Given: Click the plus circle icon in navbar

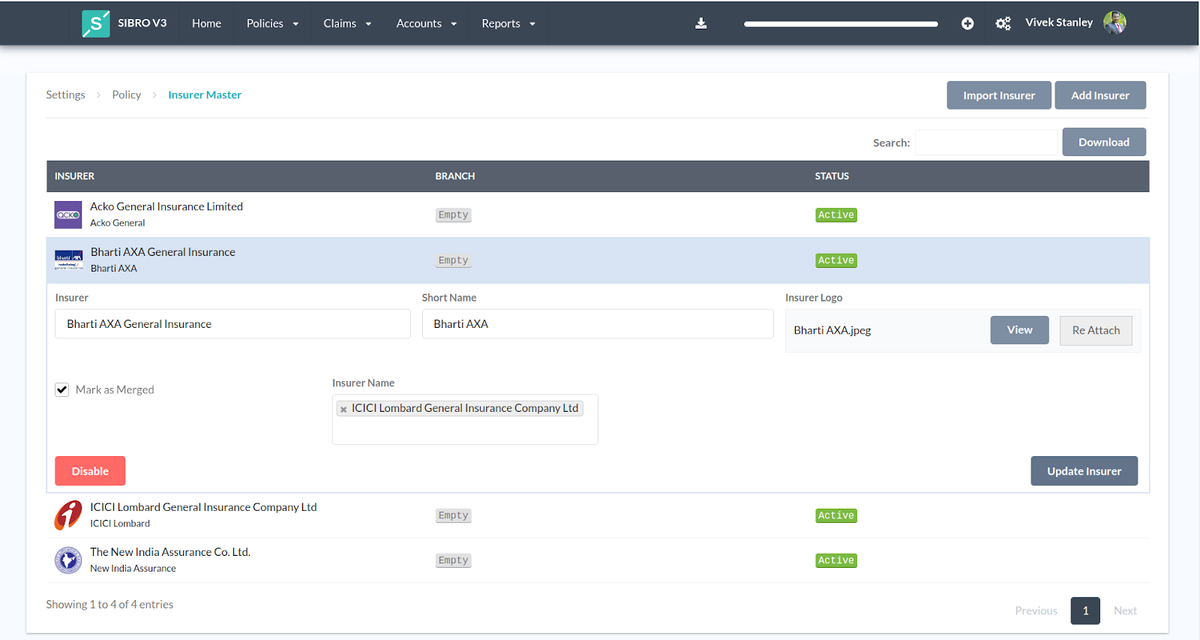Looking at the screenshot, I should click(967, 23).
